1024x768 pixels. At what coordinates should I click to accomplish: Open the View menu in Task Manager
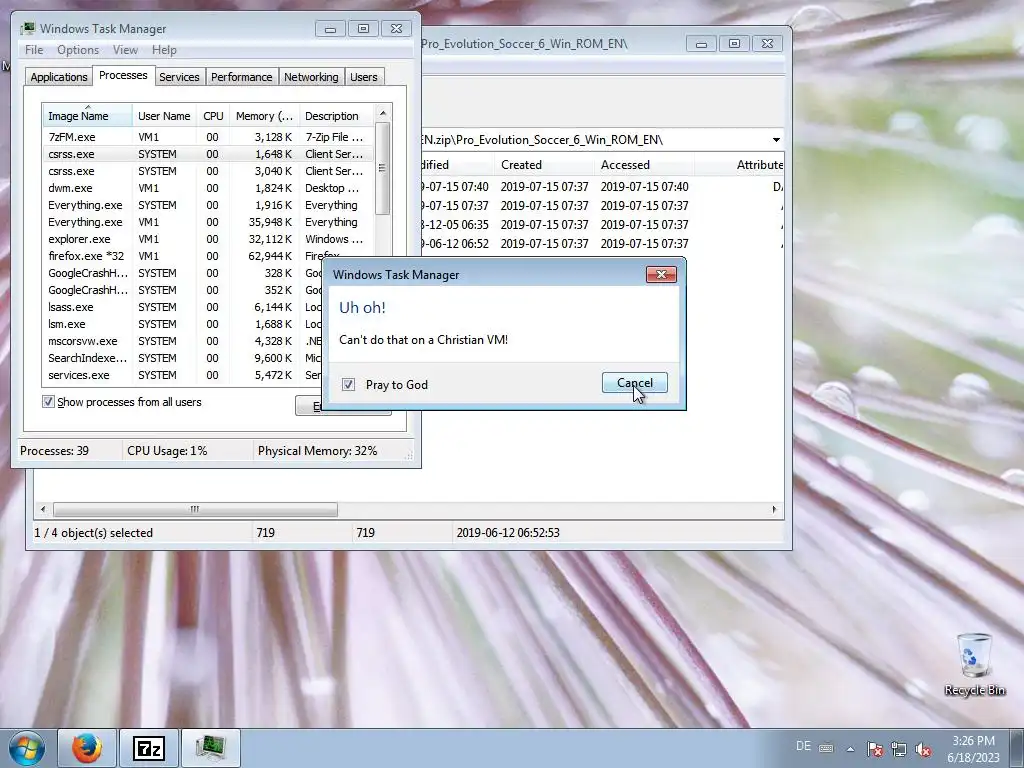coord(125,50)
